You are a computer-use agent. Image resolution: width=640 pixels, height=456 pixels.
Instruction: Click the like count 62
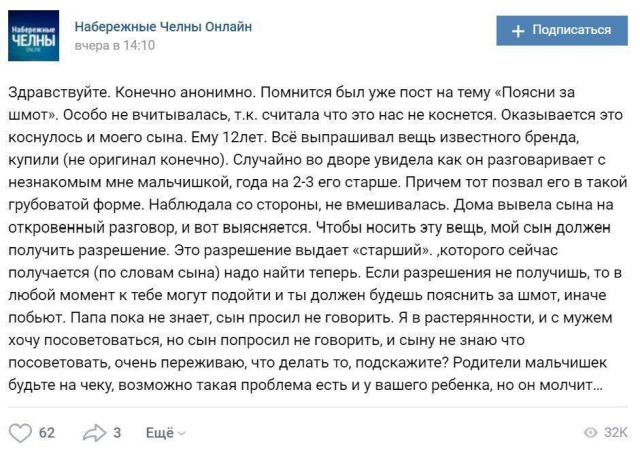click(47, 433)
